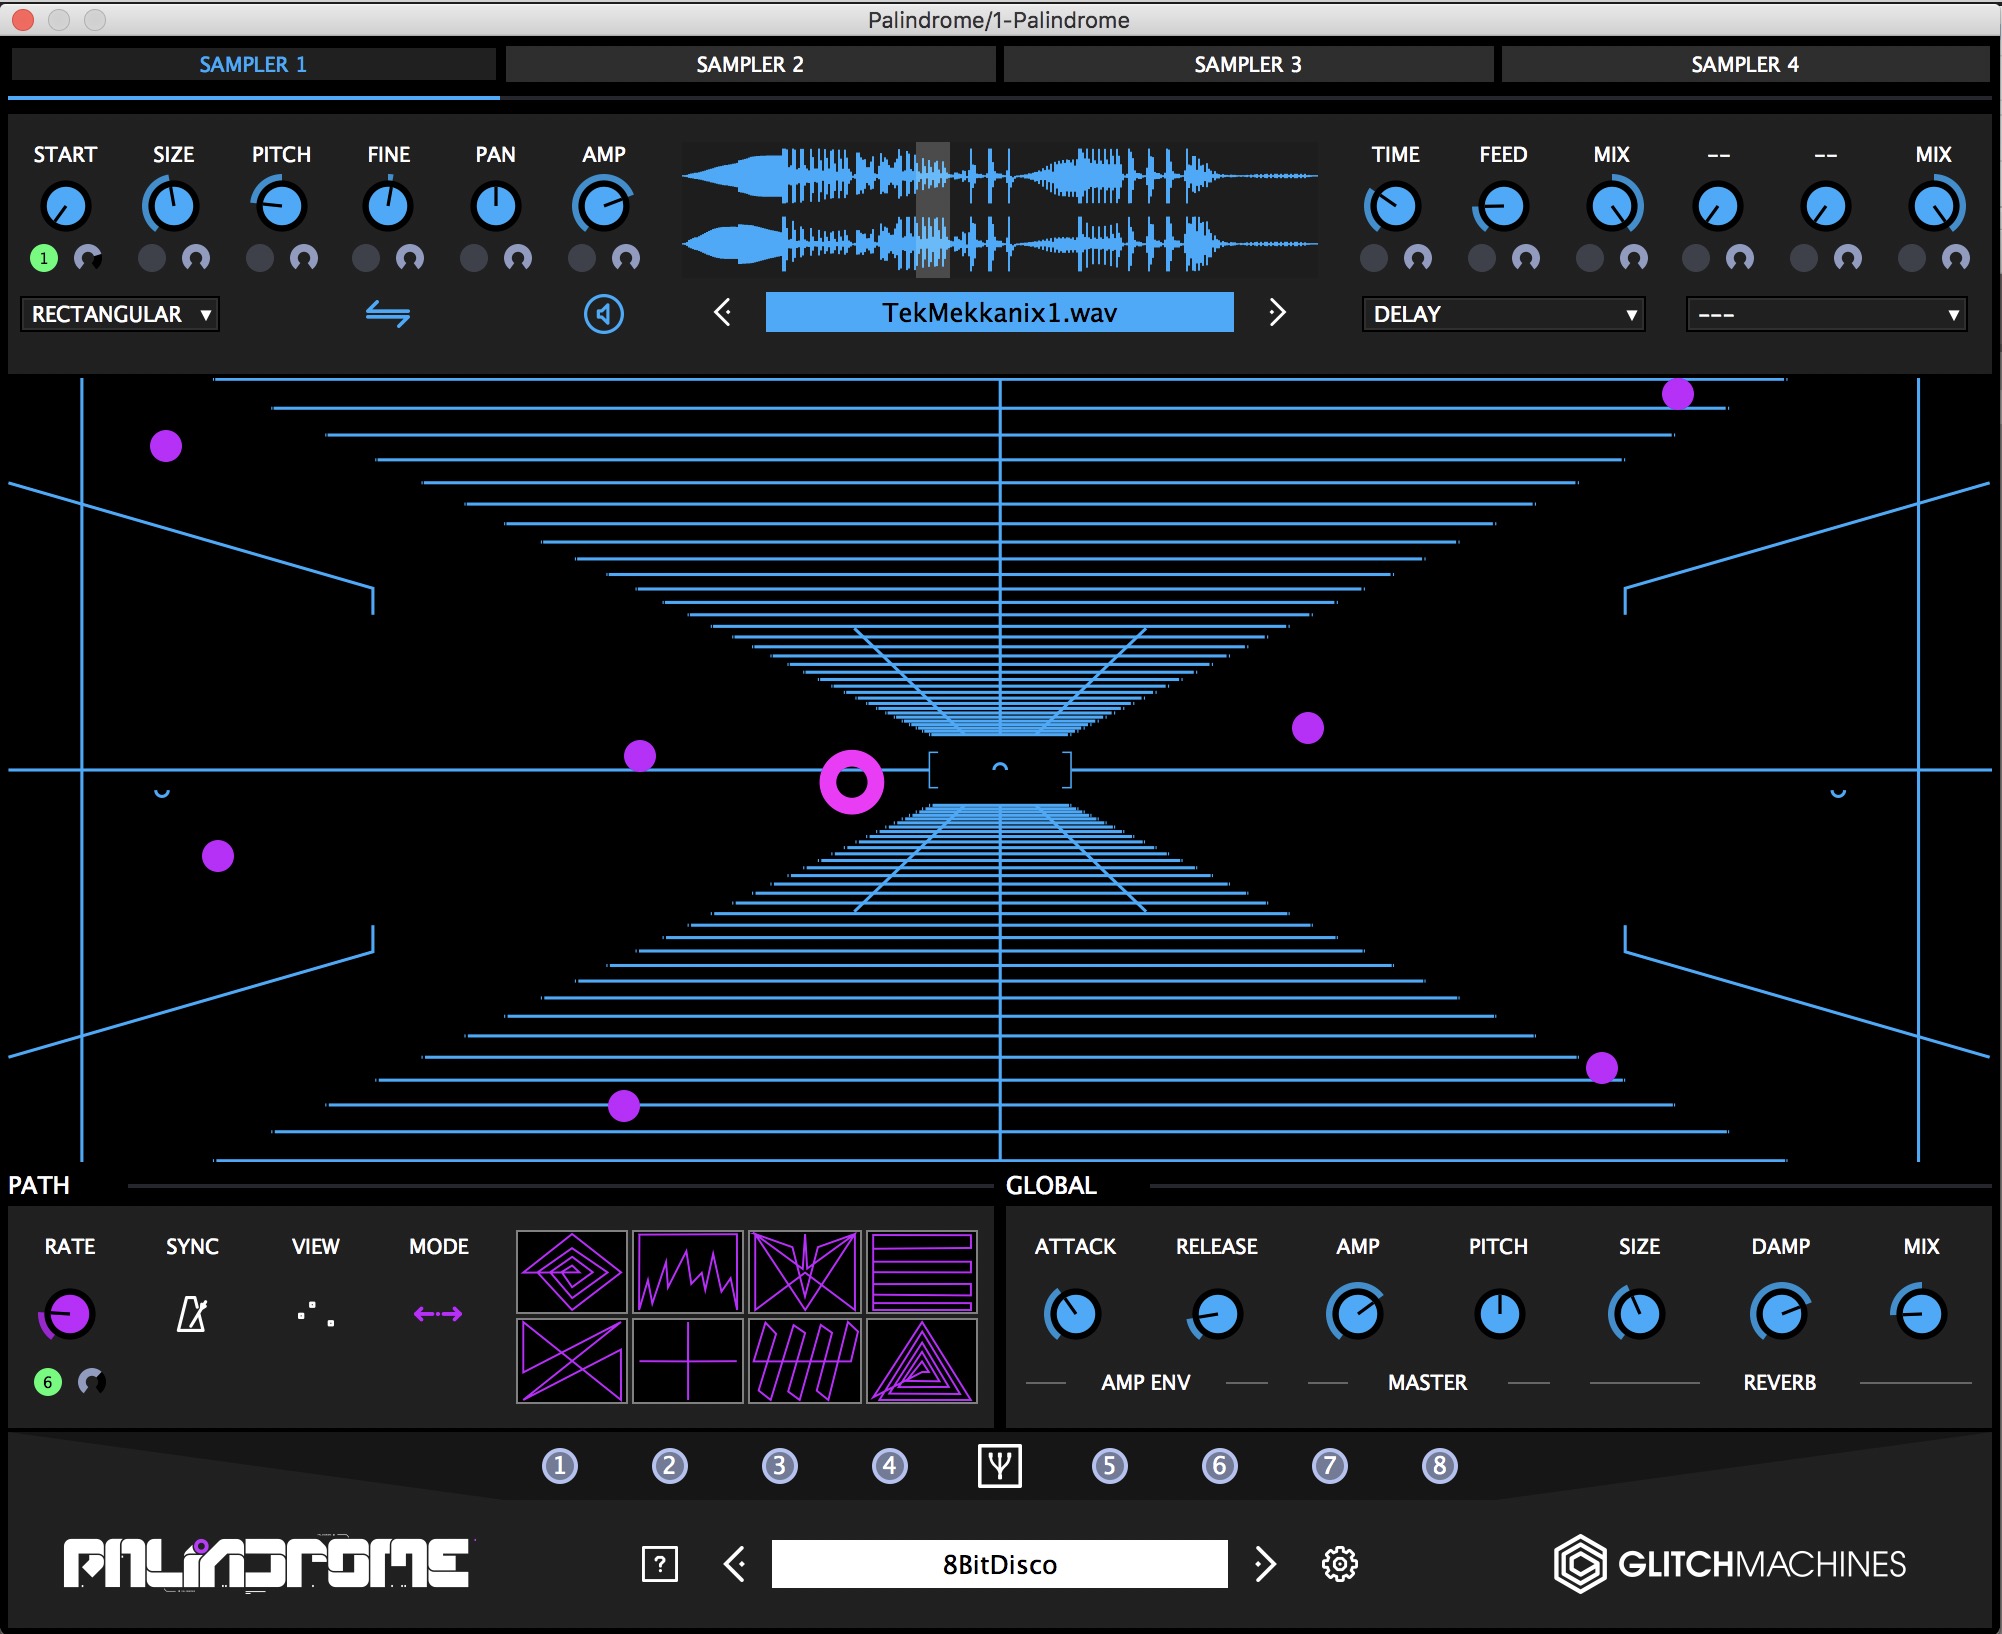
Task: Recall snapshot slot 5
Action: click(x=1110, y=1466)
